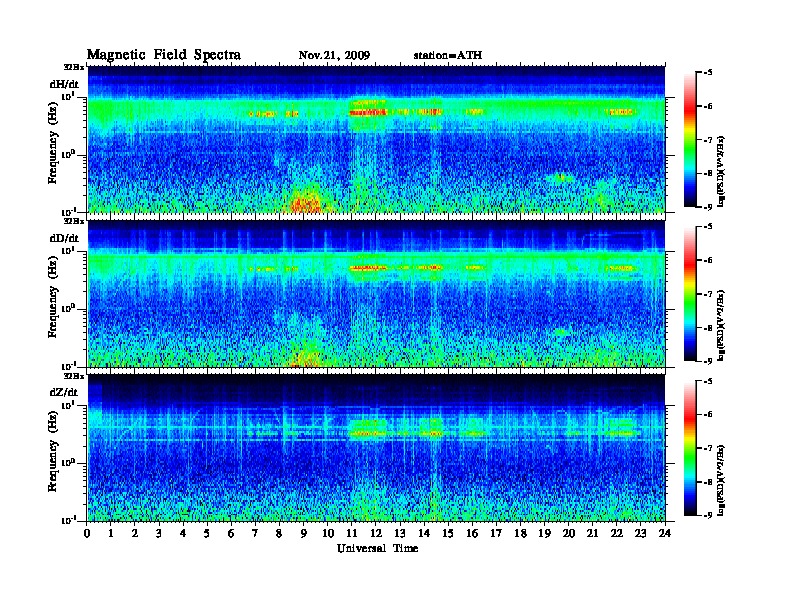The image size is (792, 612).
Task: Select the dH/dt panel label
Action: tap(64, 84)
